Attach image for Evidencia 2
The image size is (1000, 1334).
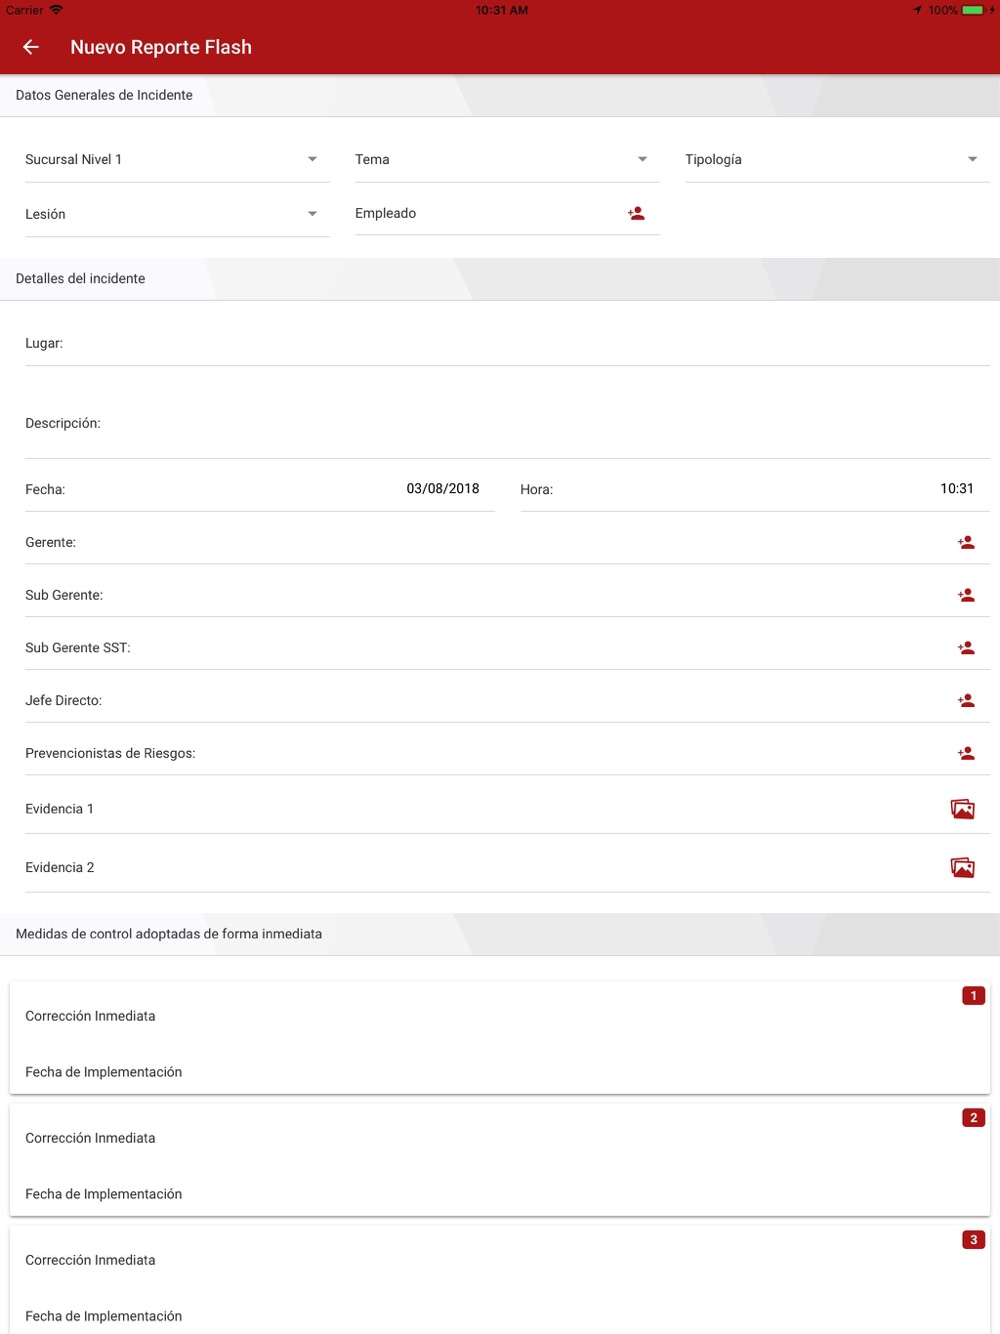962,867
